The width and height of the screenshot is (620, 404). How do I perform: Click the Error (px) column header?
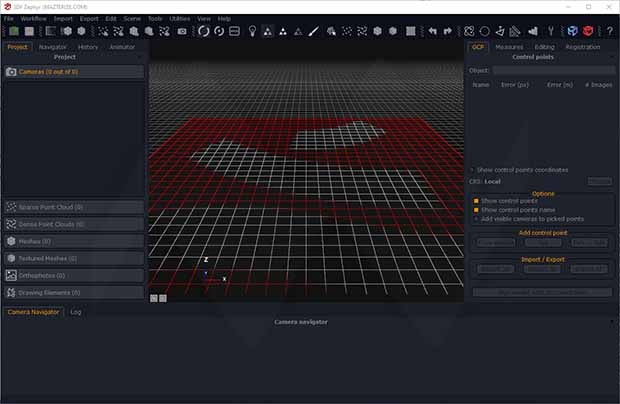point(515,85)
